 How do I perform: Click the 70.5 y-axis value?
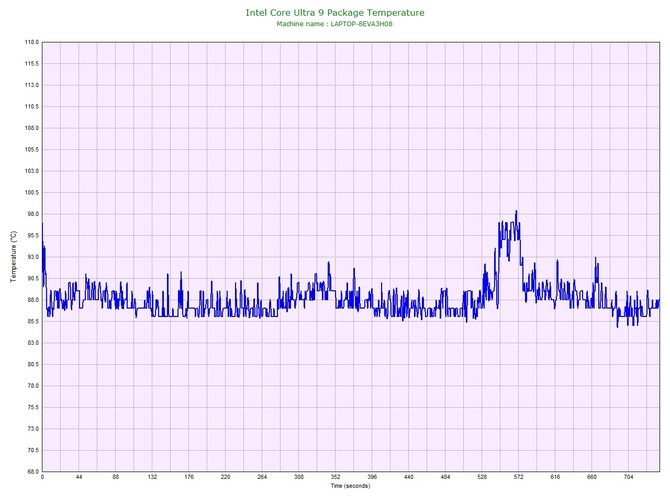33,450
